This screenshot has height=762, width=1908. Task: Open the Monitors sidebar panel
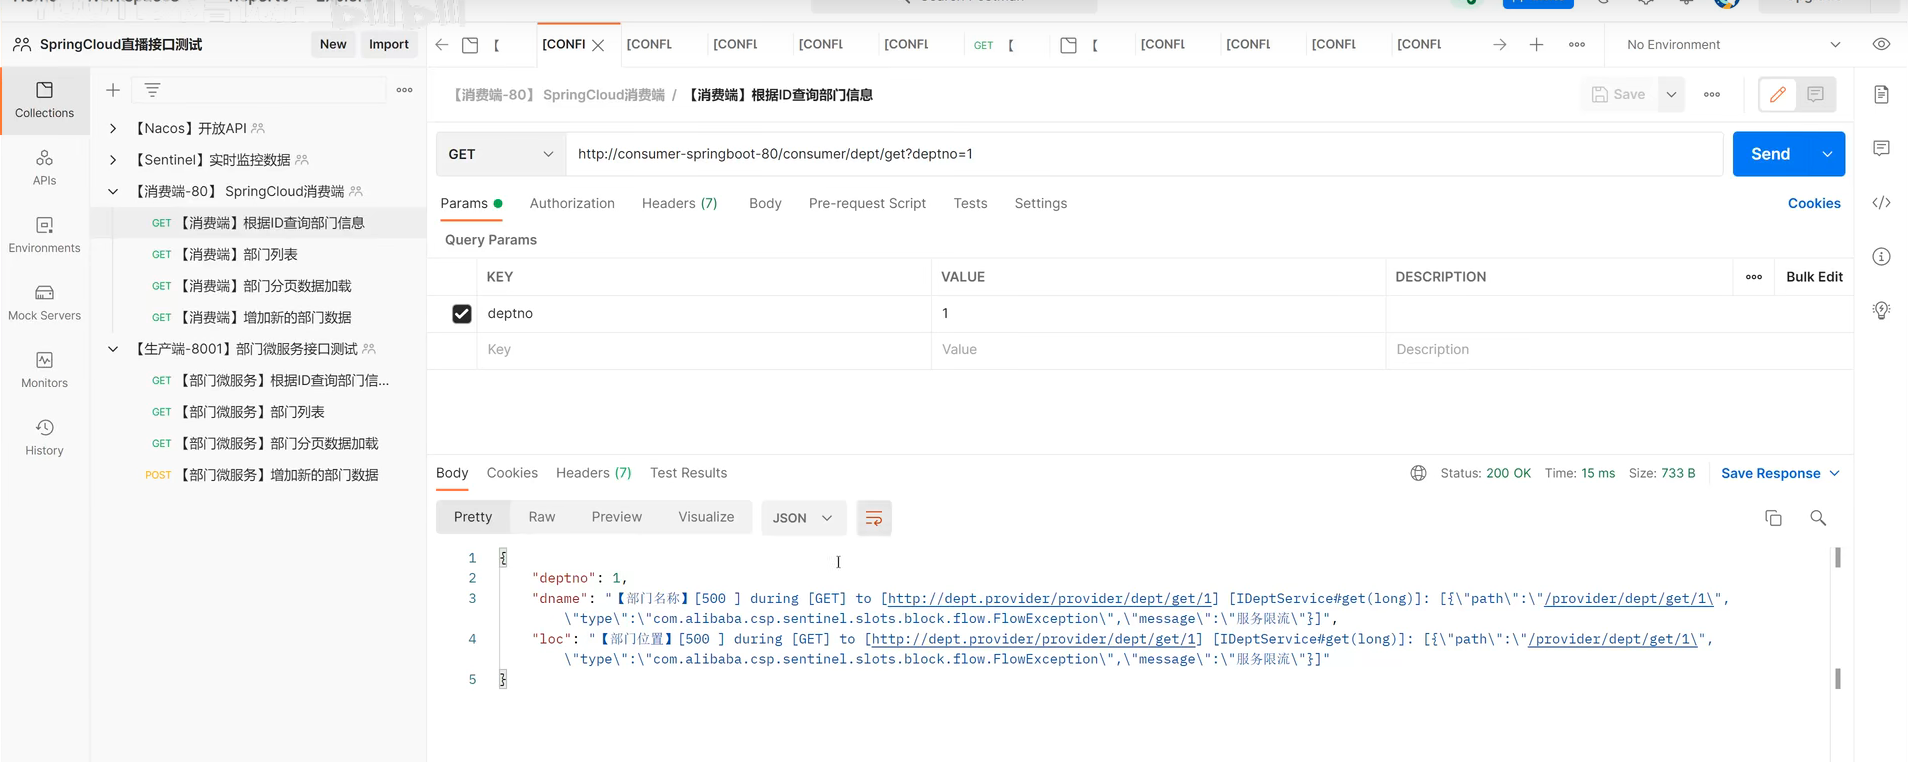[44, 369]
